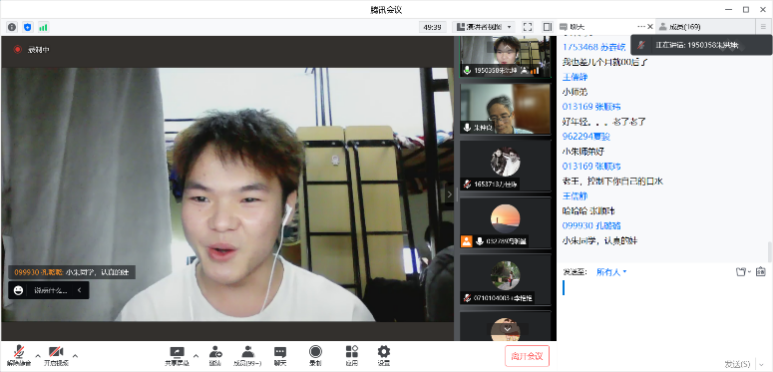This screenshot has width=773, height=372.
Task: Click the green network signal icon
Action: coord(43,27)
